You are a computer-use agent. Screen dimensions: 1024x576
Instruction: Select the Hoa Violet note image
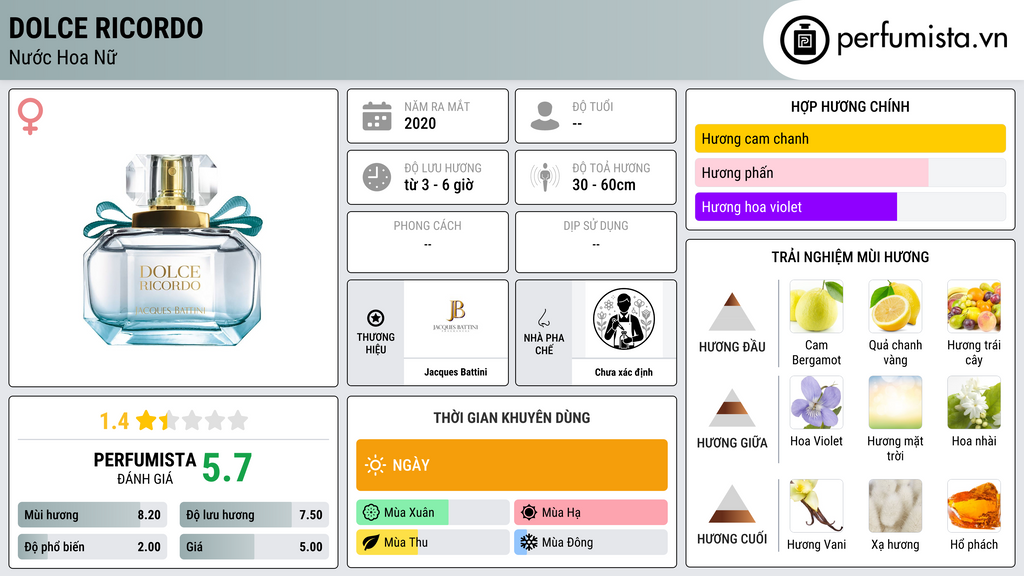[x=816, y=402]
